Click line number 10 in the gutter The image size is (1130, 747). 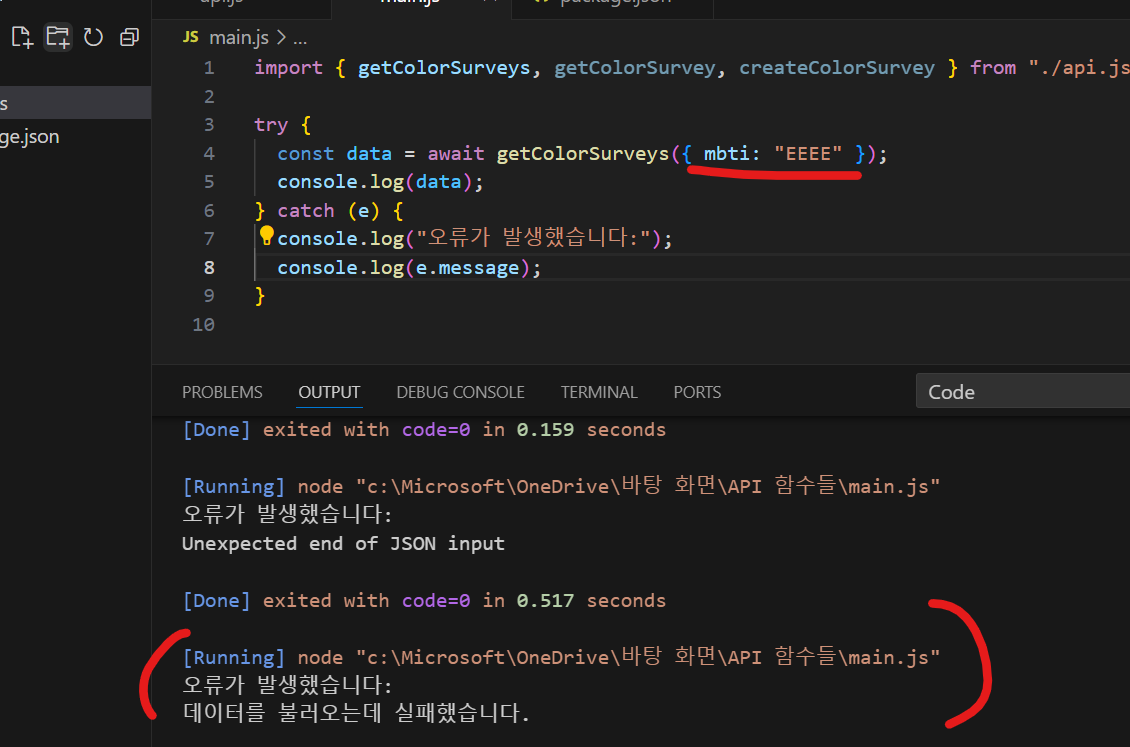pyautogui.click(x=203, y=325)
